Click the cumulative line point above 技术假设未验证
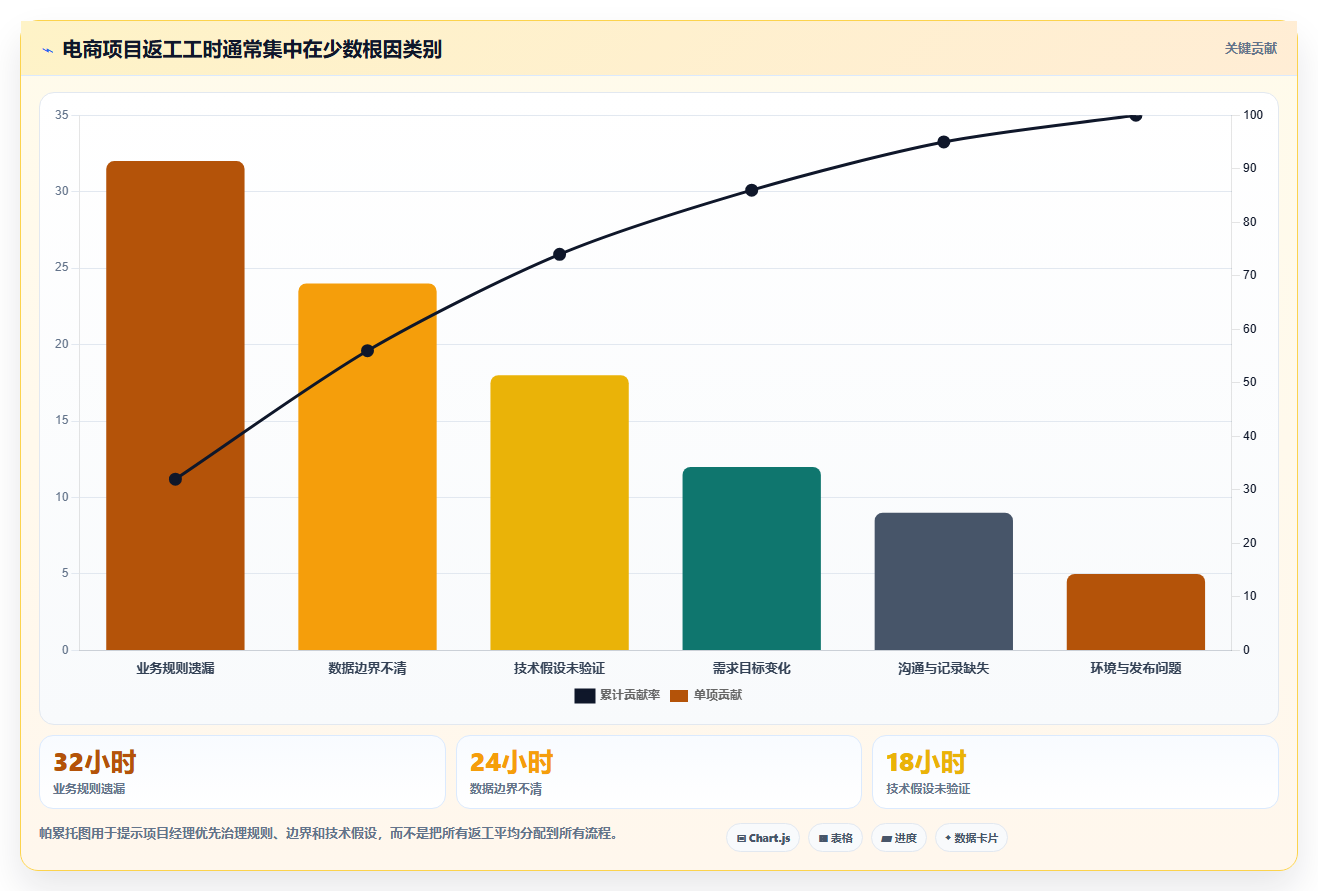 (x=559, y=254)
